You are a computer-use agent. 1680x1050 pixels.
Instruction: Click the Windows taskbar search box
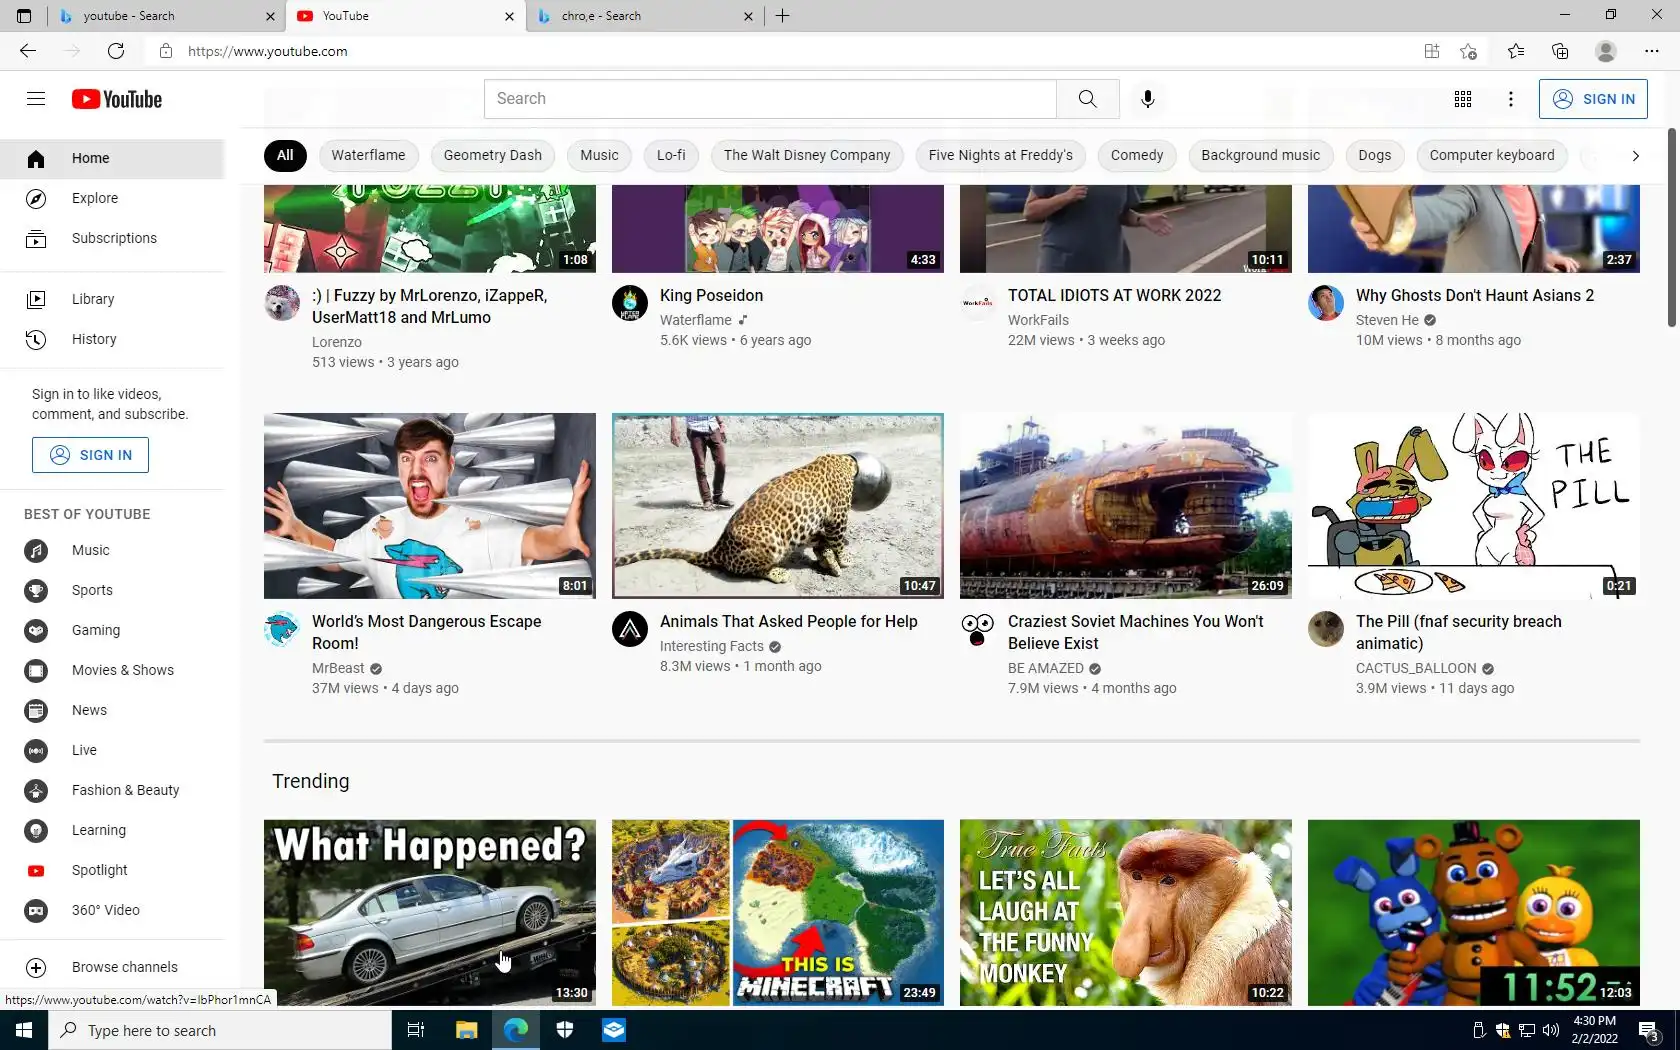tap(220, 1030)
